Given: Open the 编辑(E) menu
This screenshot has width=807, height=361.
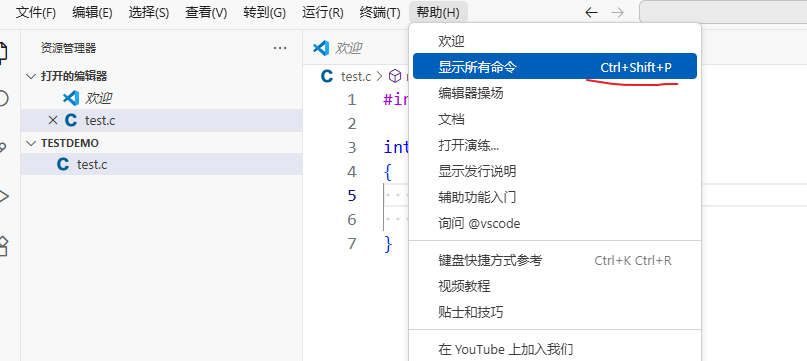Looking at the screenshot, I should pos(92,13).
